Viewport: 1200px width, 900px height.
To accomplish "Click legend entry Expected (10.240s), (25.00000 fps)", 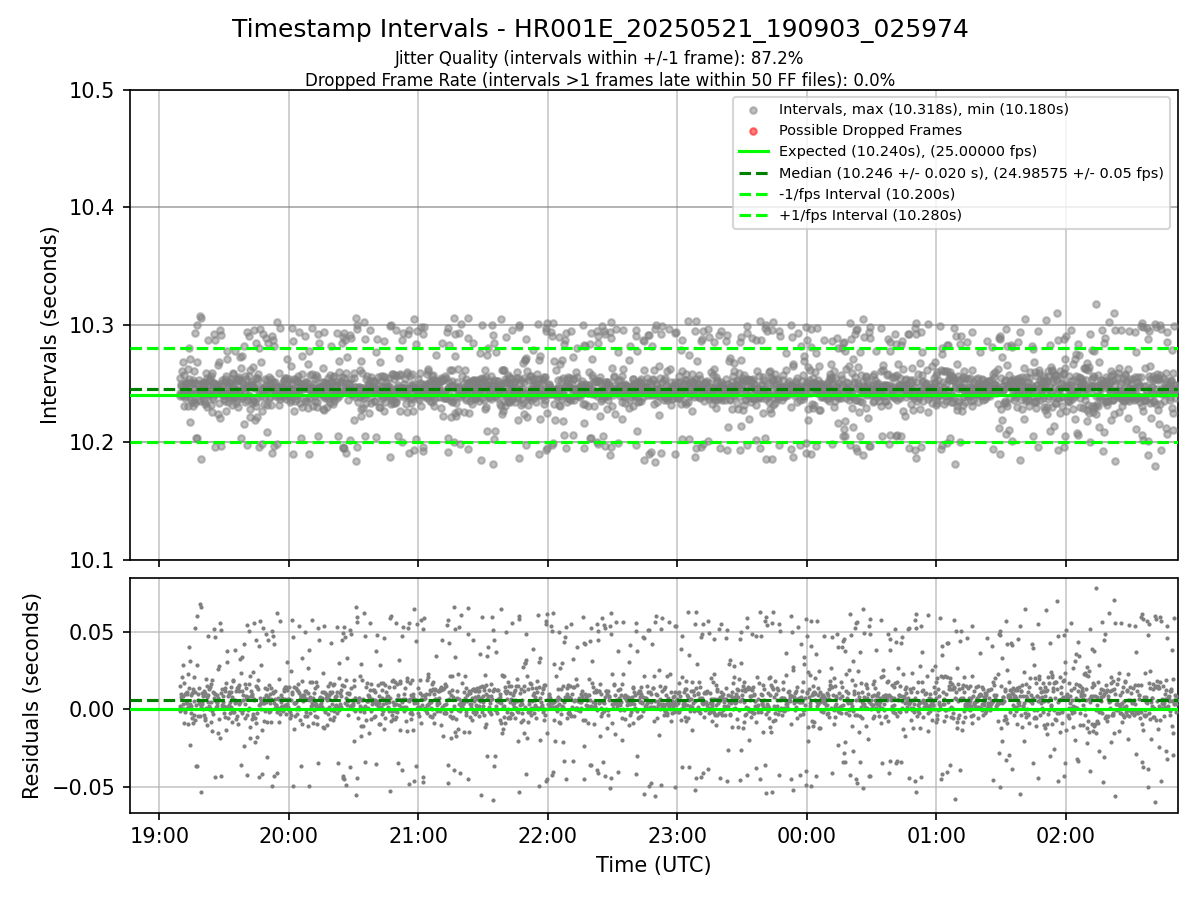I will [x=908, y=151].
